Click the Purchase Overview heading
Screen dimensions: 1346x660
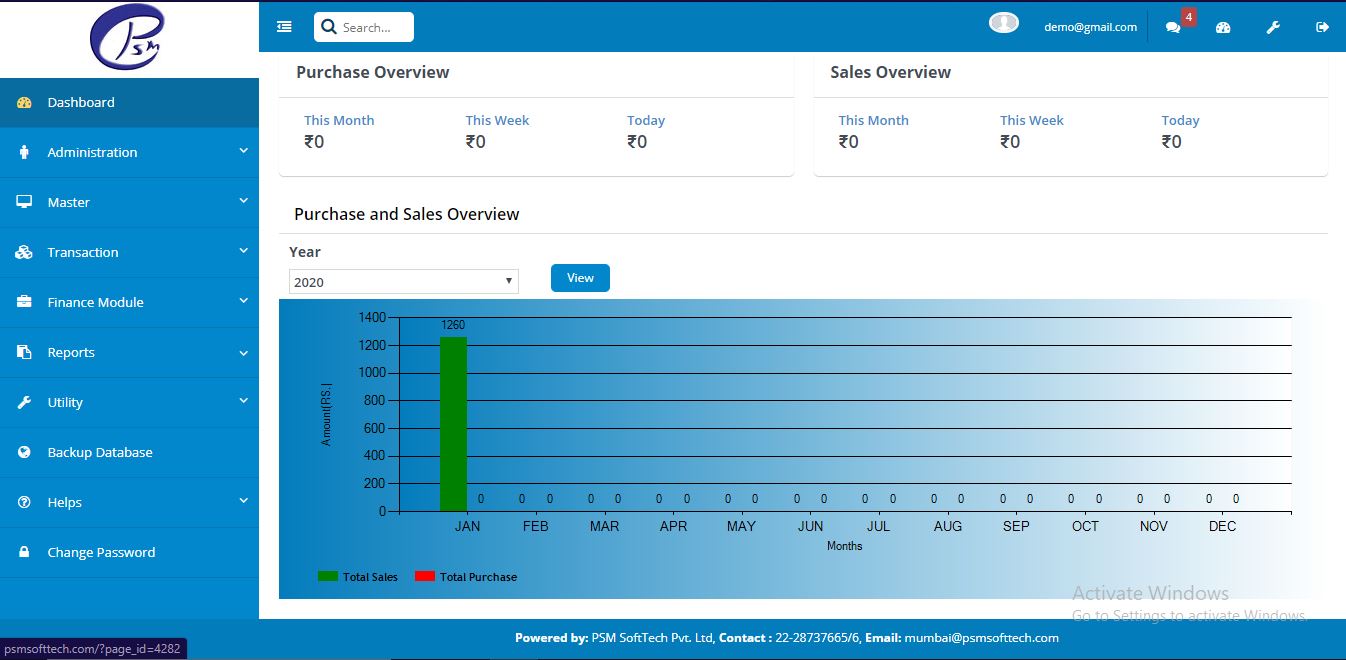tap(373, 72)
